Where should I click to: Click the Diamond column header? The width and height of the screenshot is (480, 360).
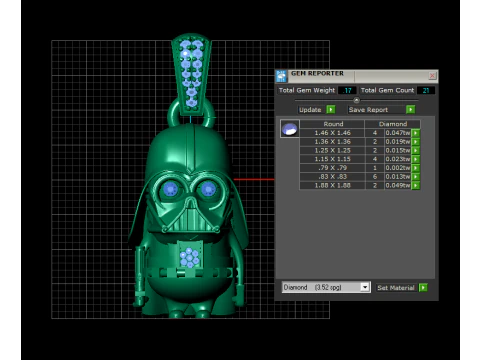point(393,124)
